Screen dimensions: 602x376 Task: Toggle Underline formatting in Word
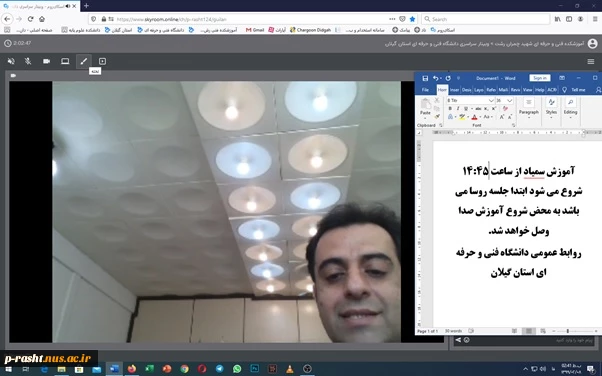click(466, 109)
